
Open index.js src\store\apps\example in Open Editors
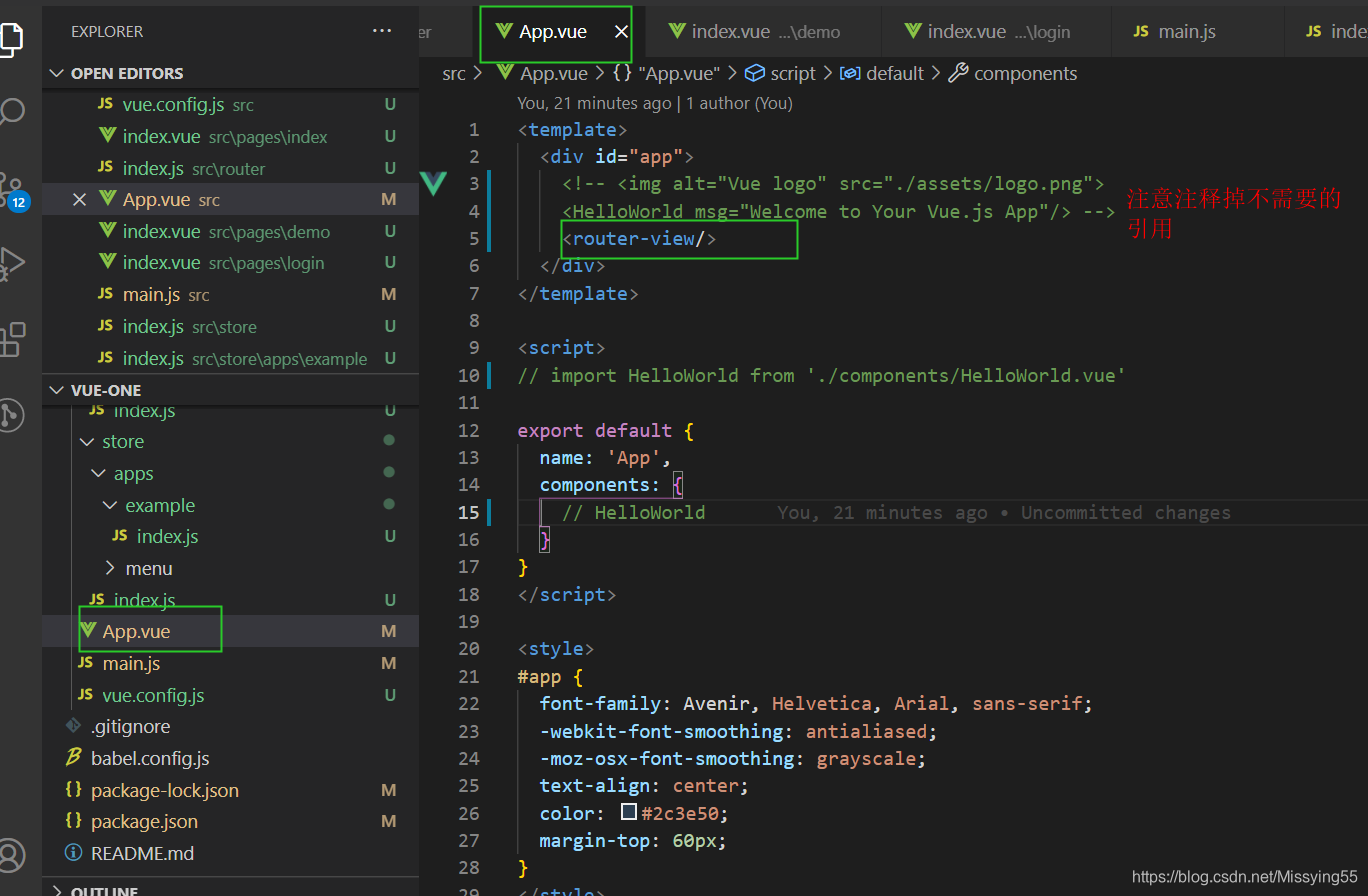(230, 358)
